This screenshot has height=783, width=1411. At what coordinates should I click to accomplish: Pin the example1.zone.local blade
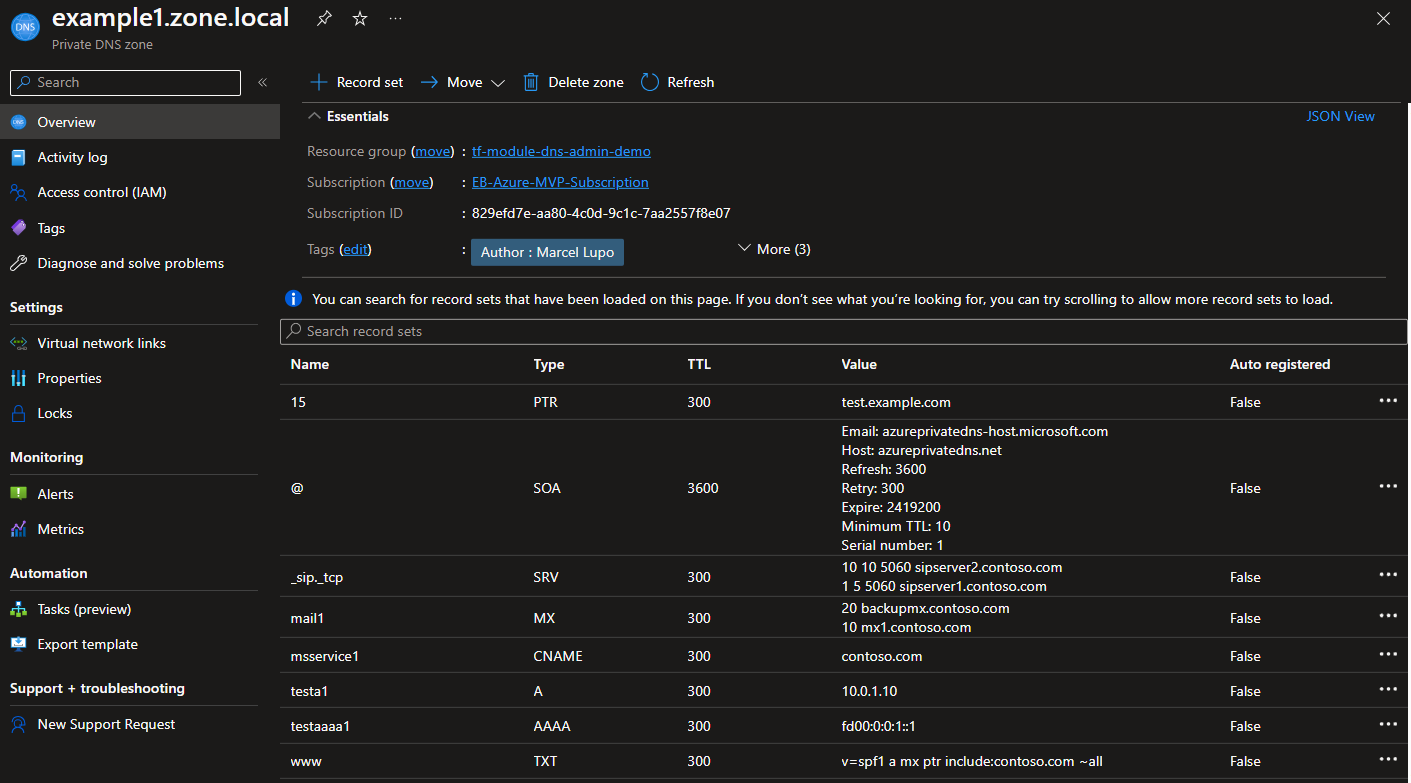324,18
